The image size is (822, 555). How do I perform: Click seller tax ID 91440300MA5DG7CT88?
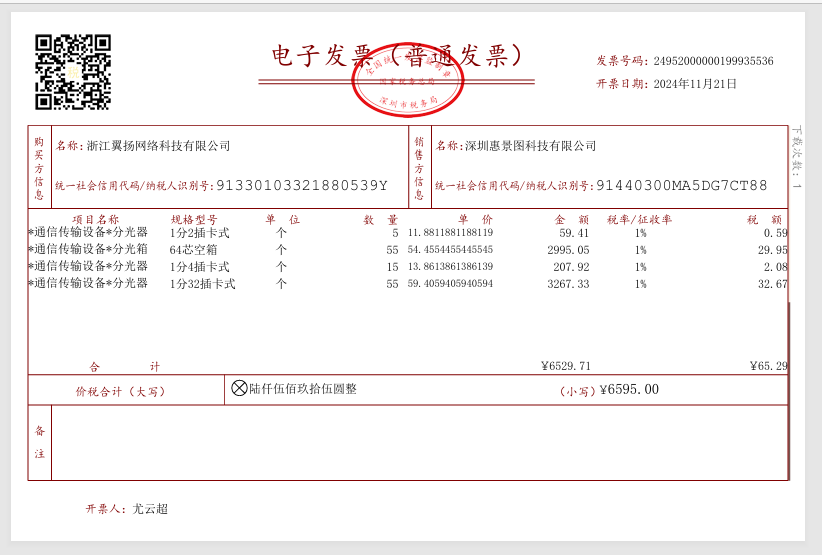click(681, 185)
